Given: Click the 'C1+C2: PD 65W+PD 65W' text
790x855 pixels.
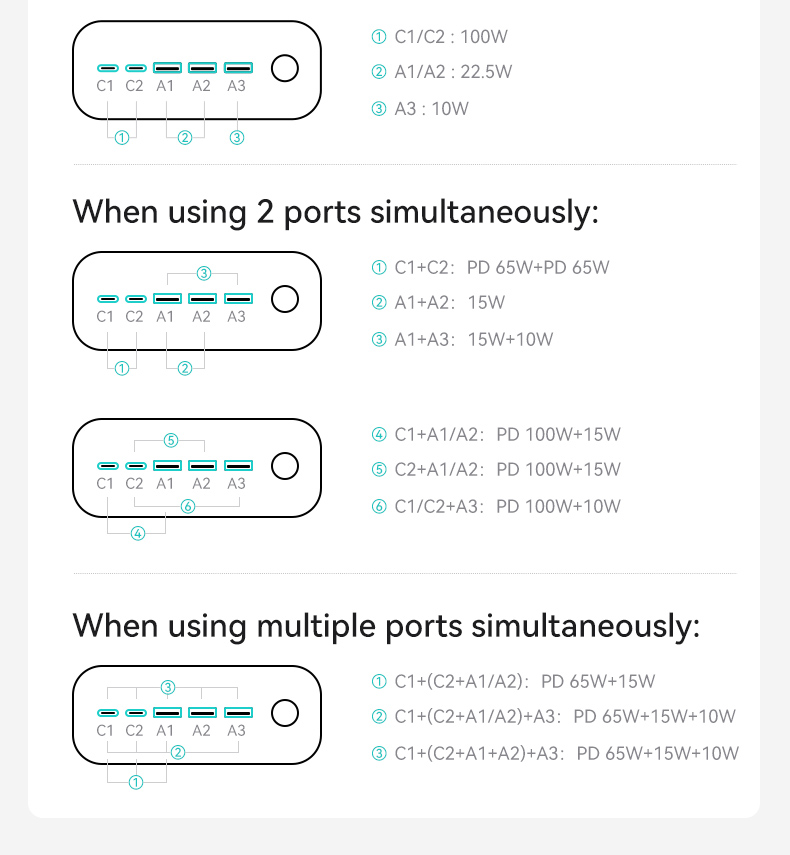Looking at the screenshot, I should 502,268.
